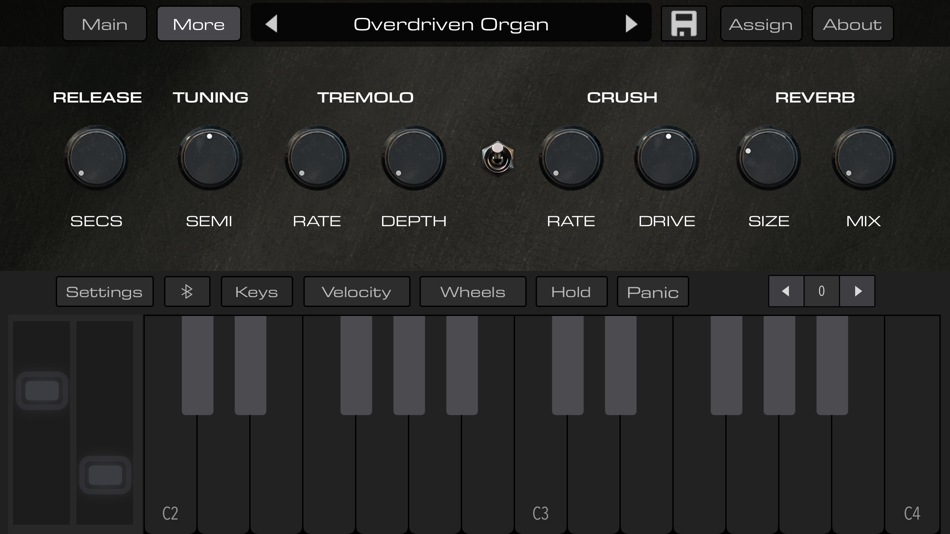Toggle the Wheels display

[473, 292]
